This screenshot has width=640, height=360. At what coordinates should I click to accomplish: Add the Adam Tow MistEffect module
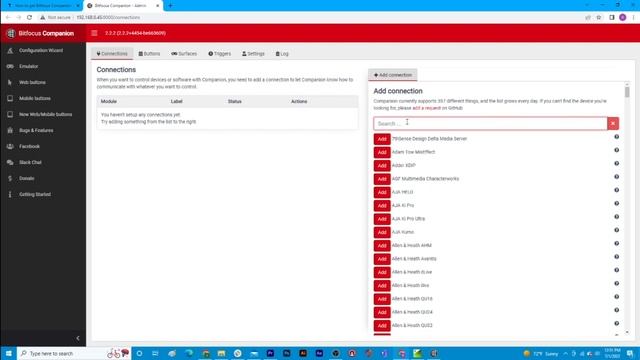click(382, 152)
